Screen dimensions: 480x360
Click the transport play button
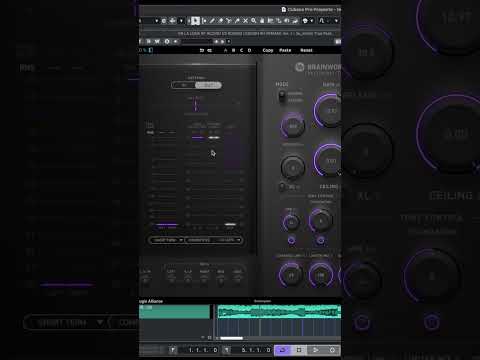pos(315,350)
